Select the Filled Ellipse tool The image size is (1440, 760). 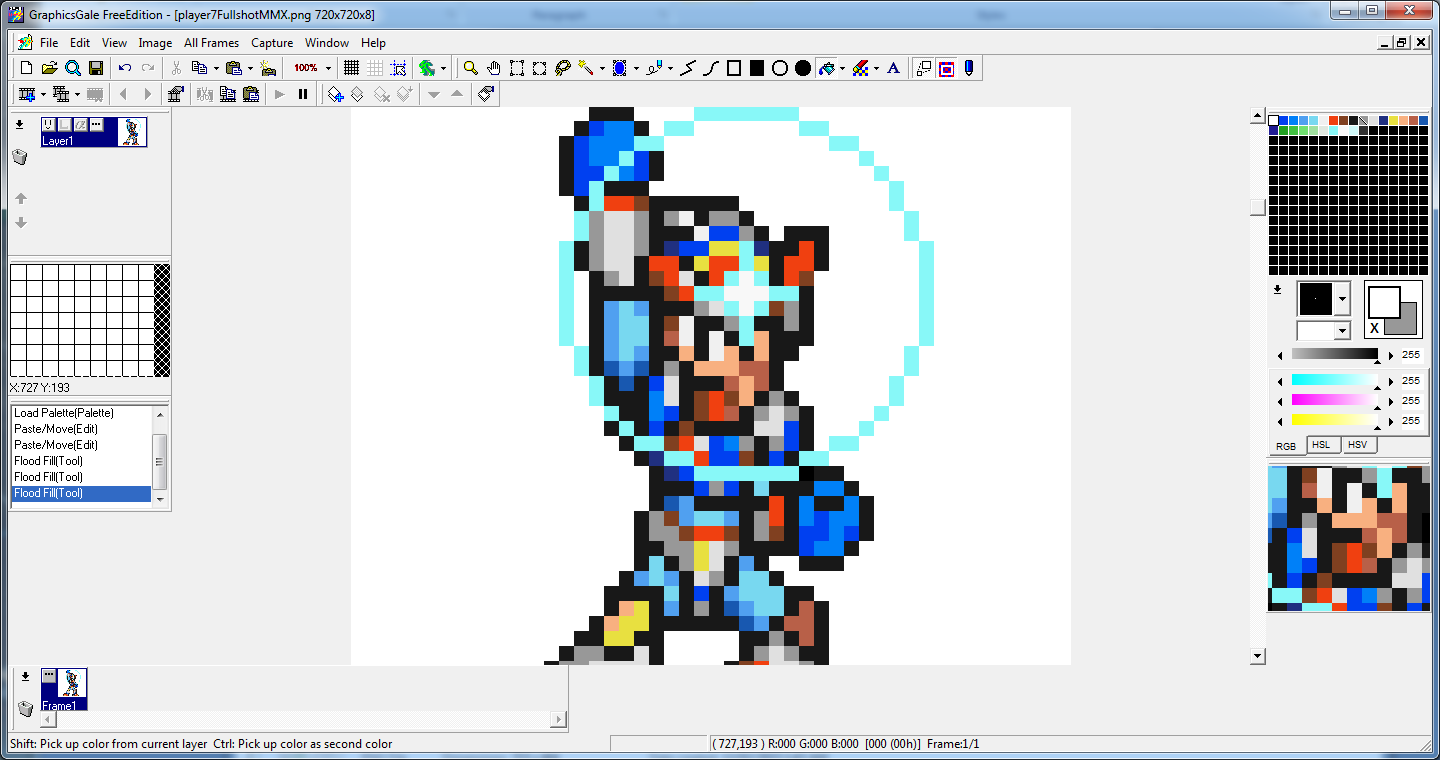click(x=803, y=68)
